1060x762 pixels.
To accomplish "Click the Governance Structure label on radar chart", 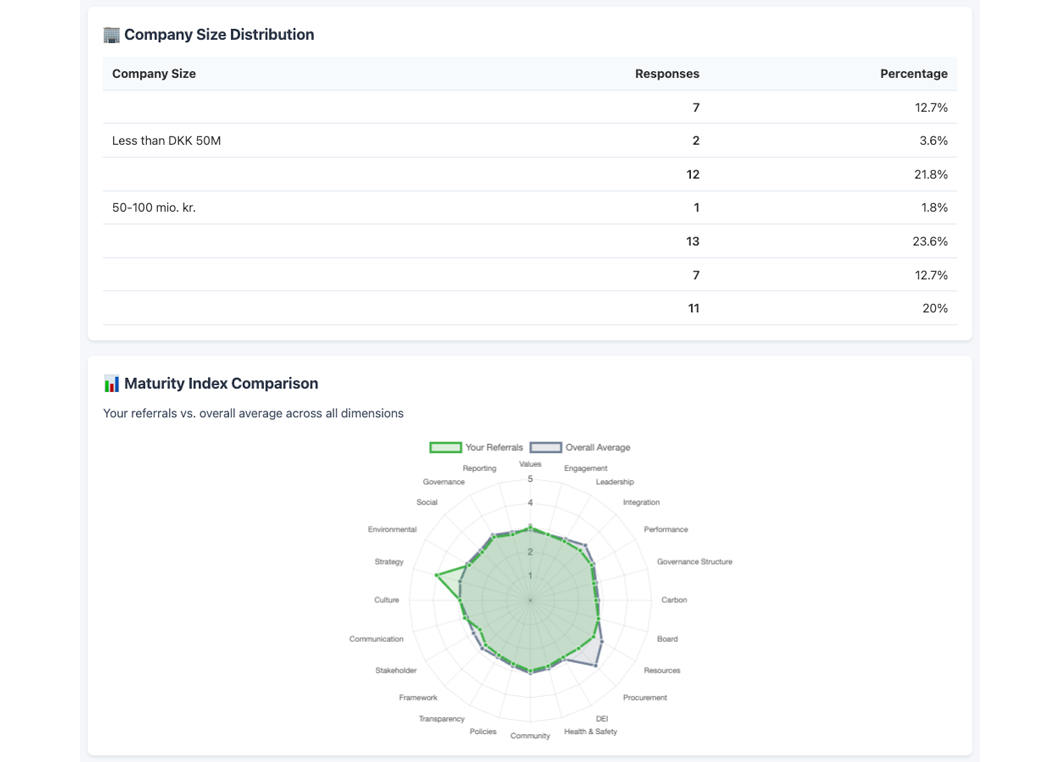I will pos(694,562).
